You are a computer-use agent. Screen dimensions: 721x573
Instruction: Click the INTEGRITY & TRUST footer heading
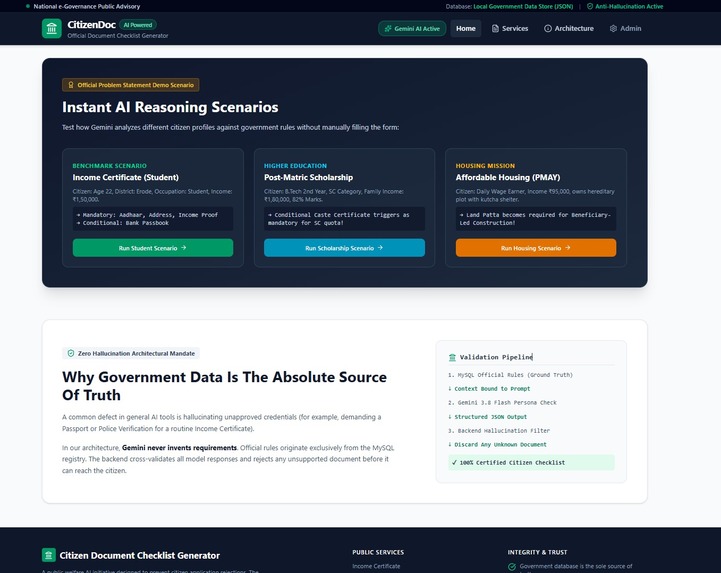coord(538,552)
